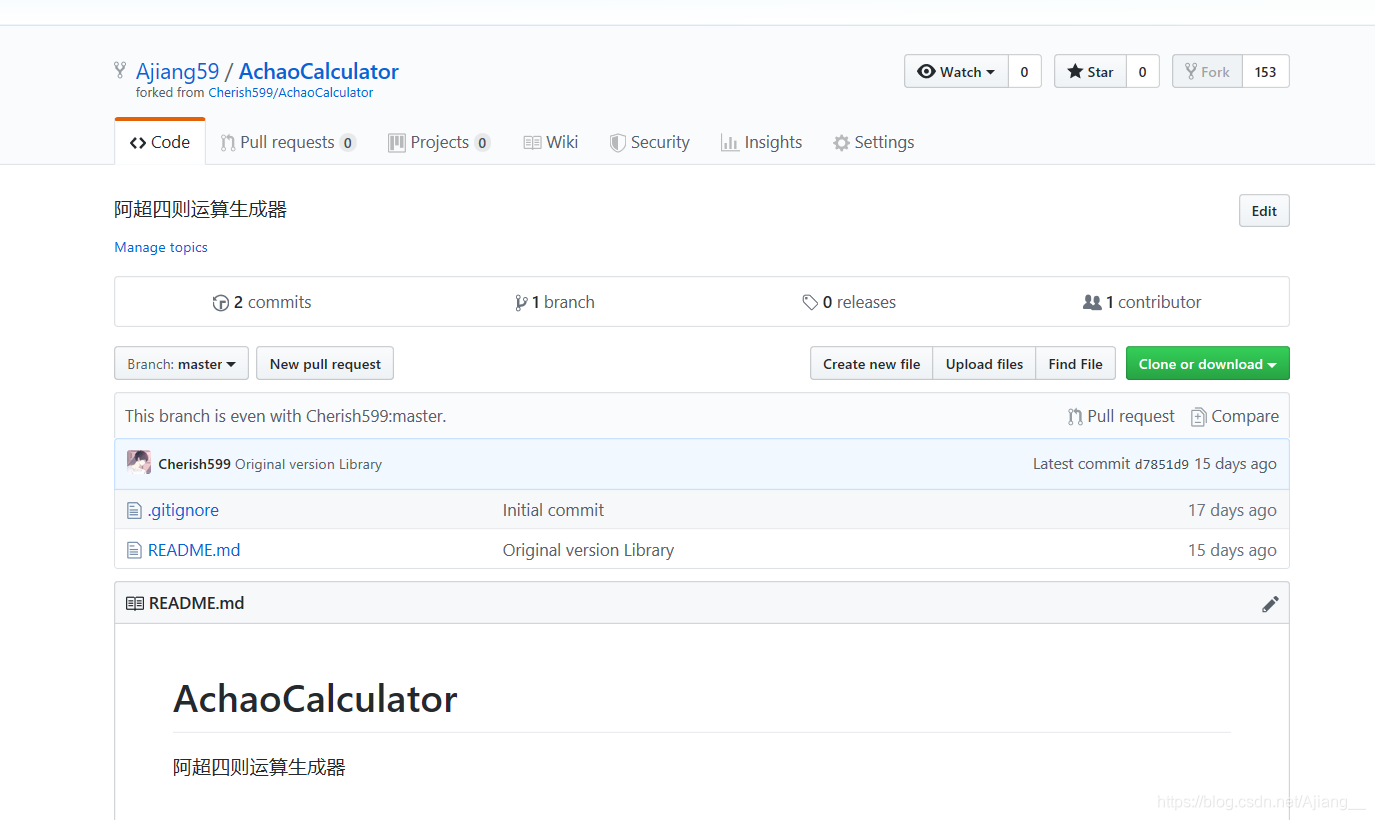This screenshot has width=1375, height=820.
Task: View 1 contributor link
Action: point(1142,302)
